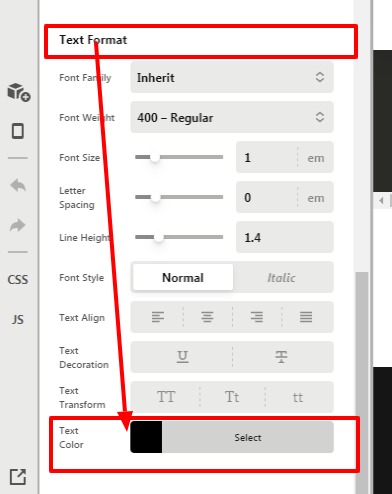Apply underline text decoration
The height and width of the screenshot is (494, 392).
[182, 357]
